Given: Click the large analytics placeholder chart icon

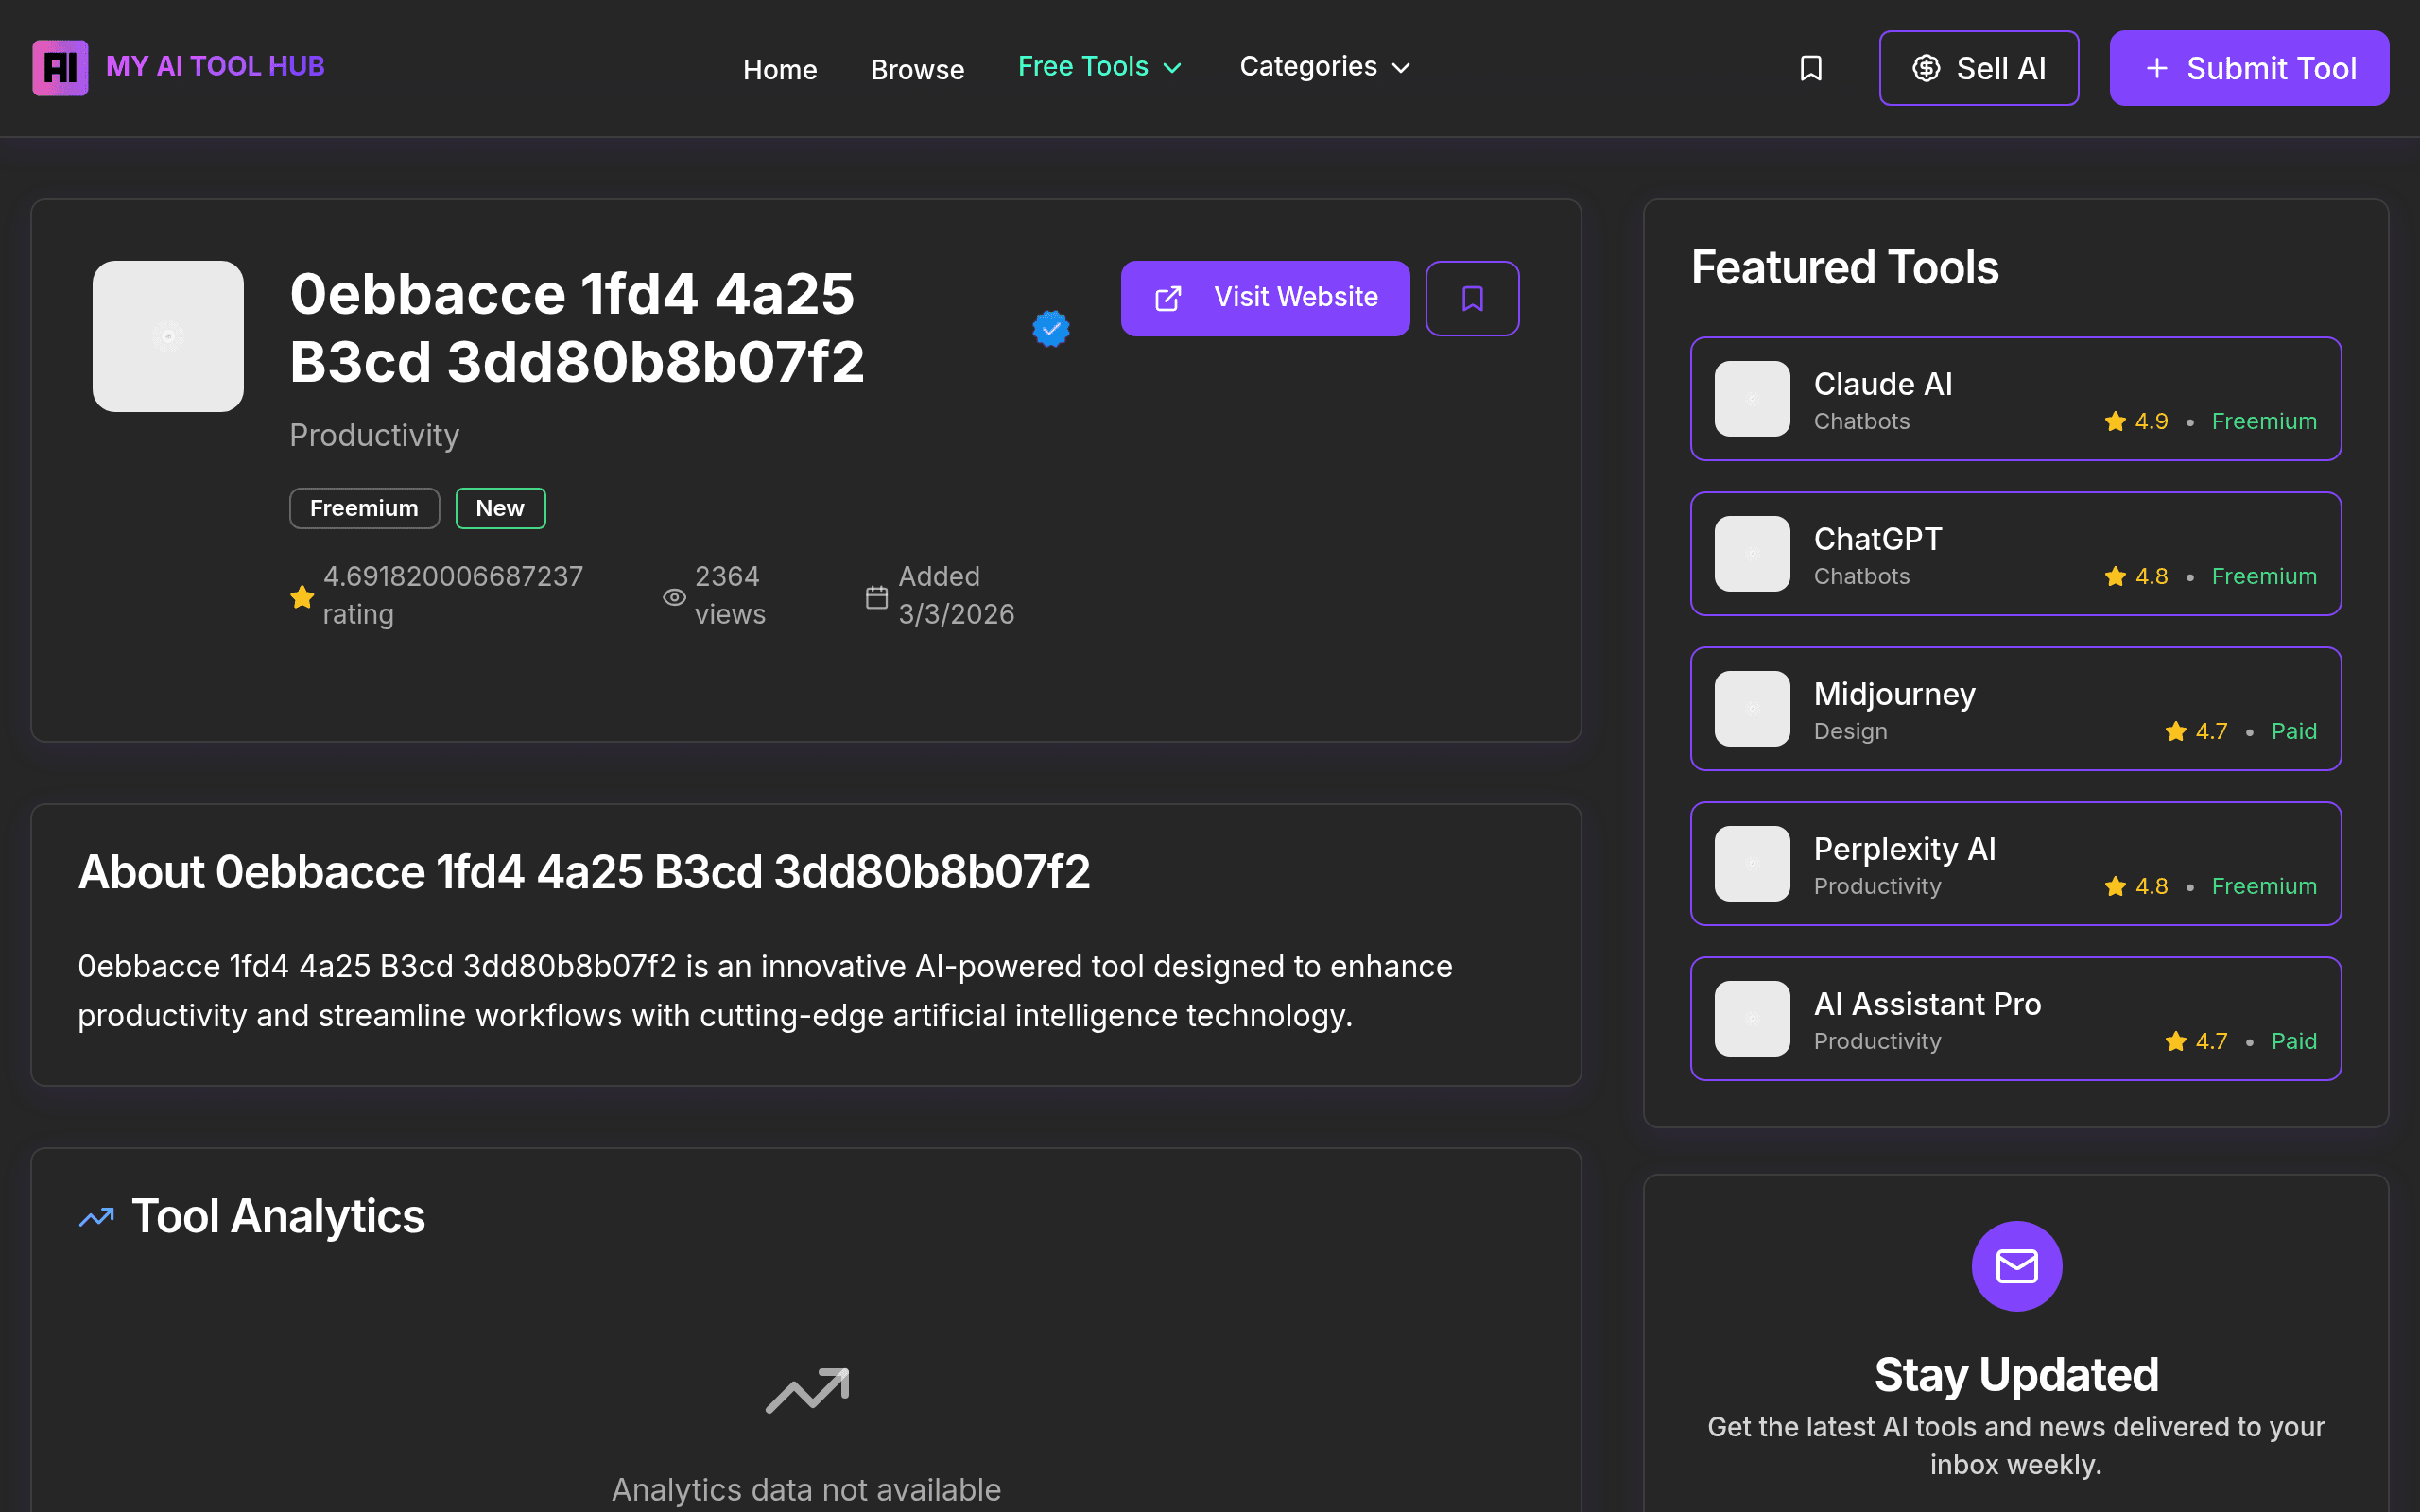Looking at the screenshot, I should pos(807,1390).
